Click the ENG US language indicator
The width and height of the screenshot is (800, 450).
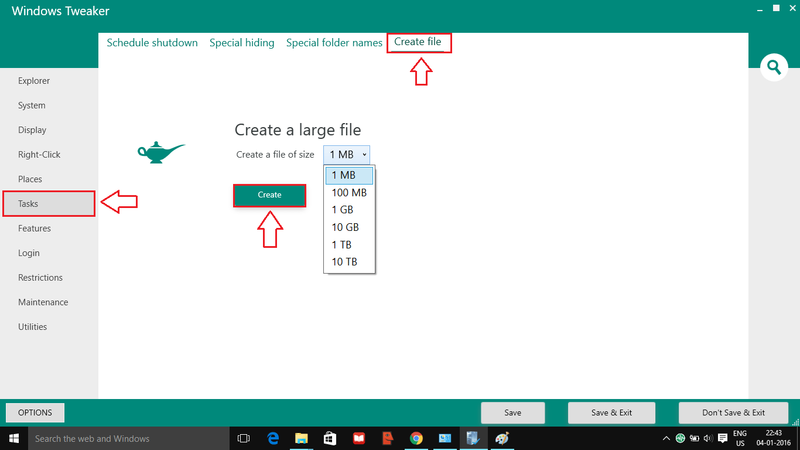tap(740, 438)
